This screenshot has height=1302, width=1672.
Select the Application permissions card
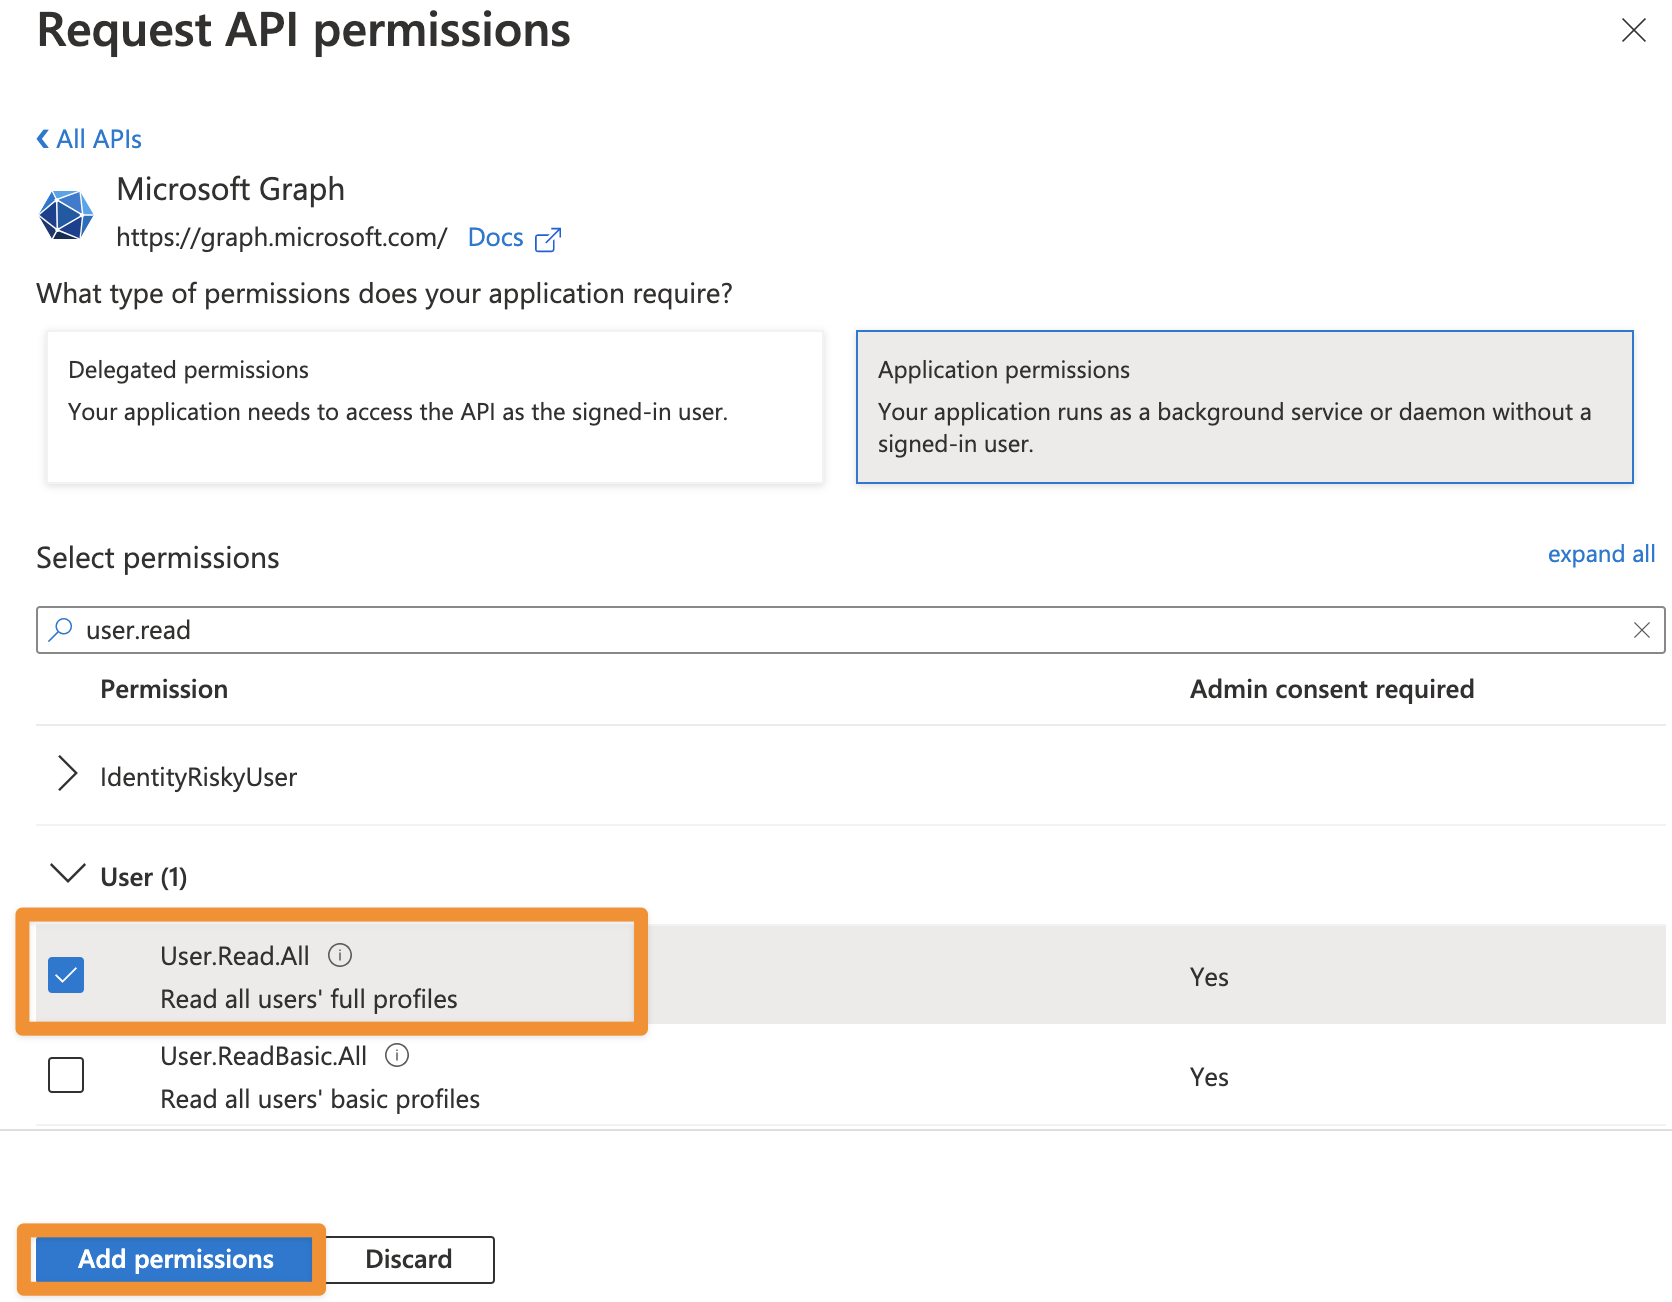1244,407
